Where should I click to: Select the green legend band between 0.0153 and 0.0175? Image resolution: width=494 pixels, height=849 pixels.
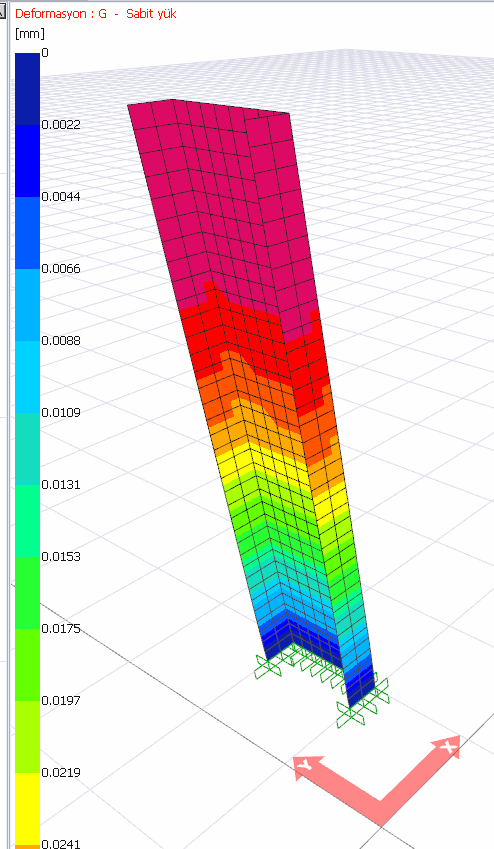(27, 593)
